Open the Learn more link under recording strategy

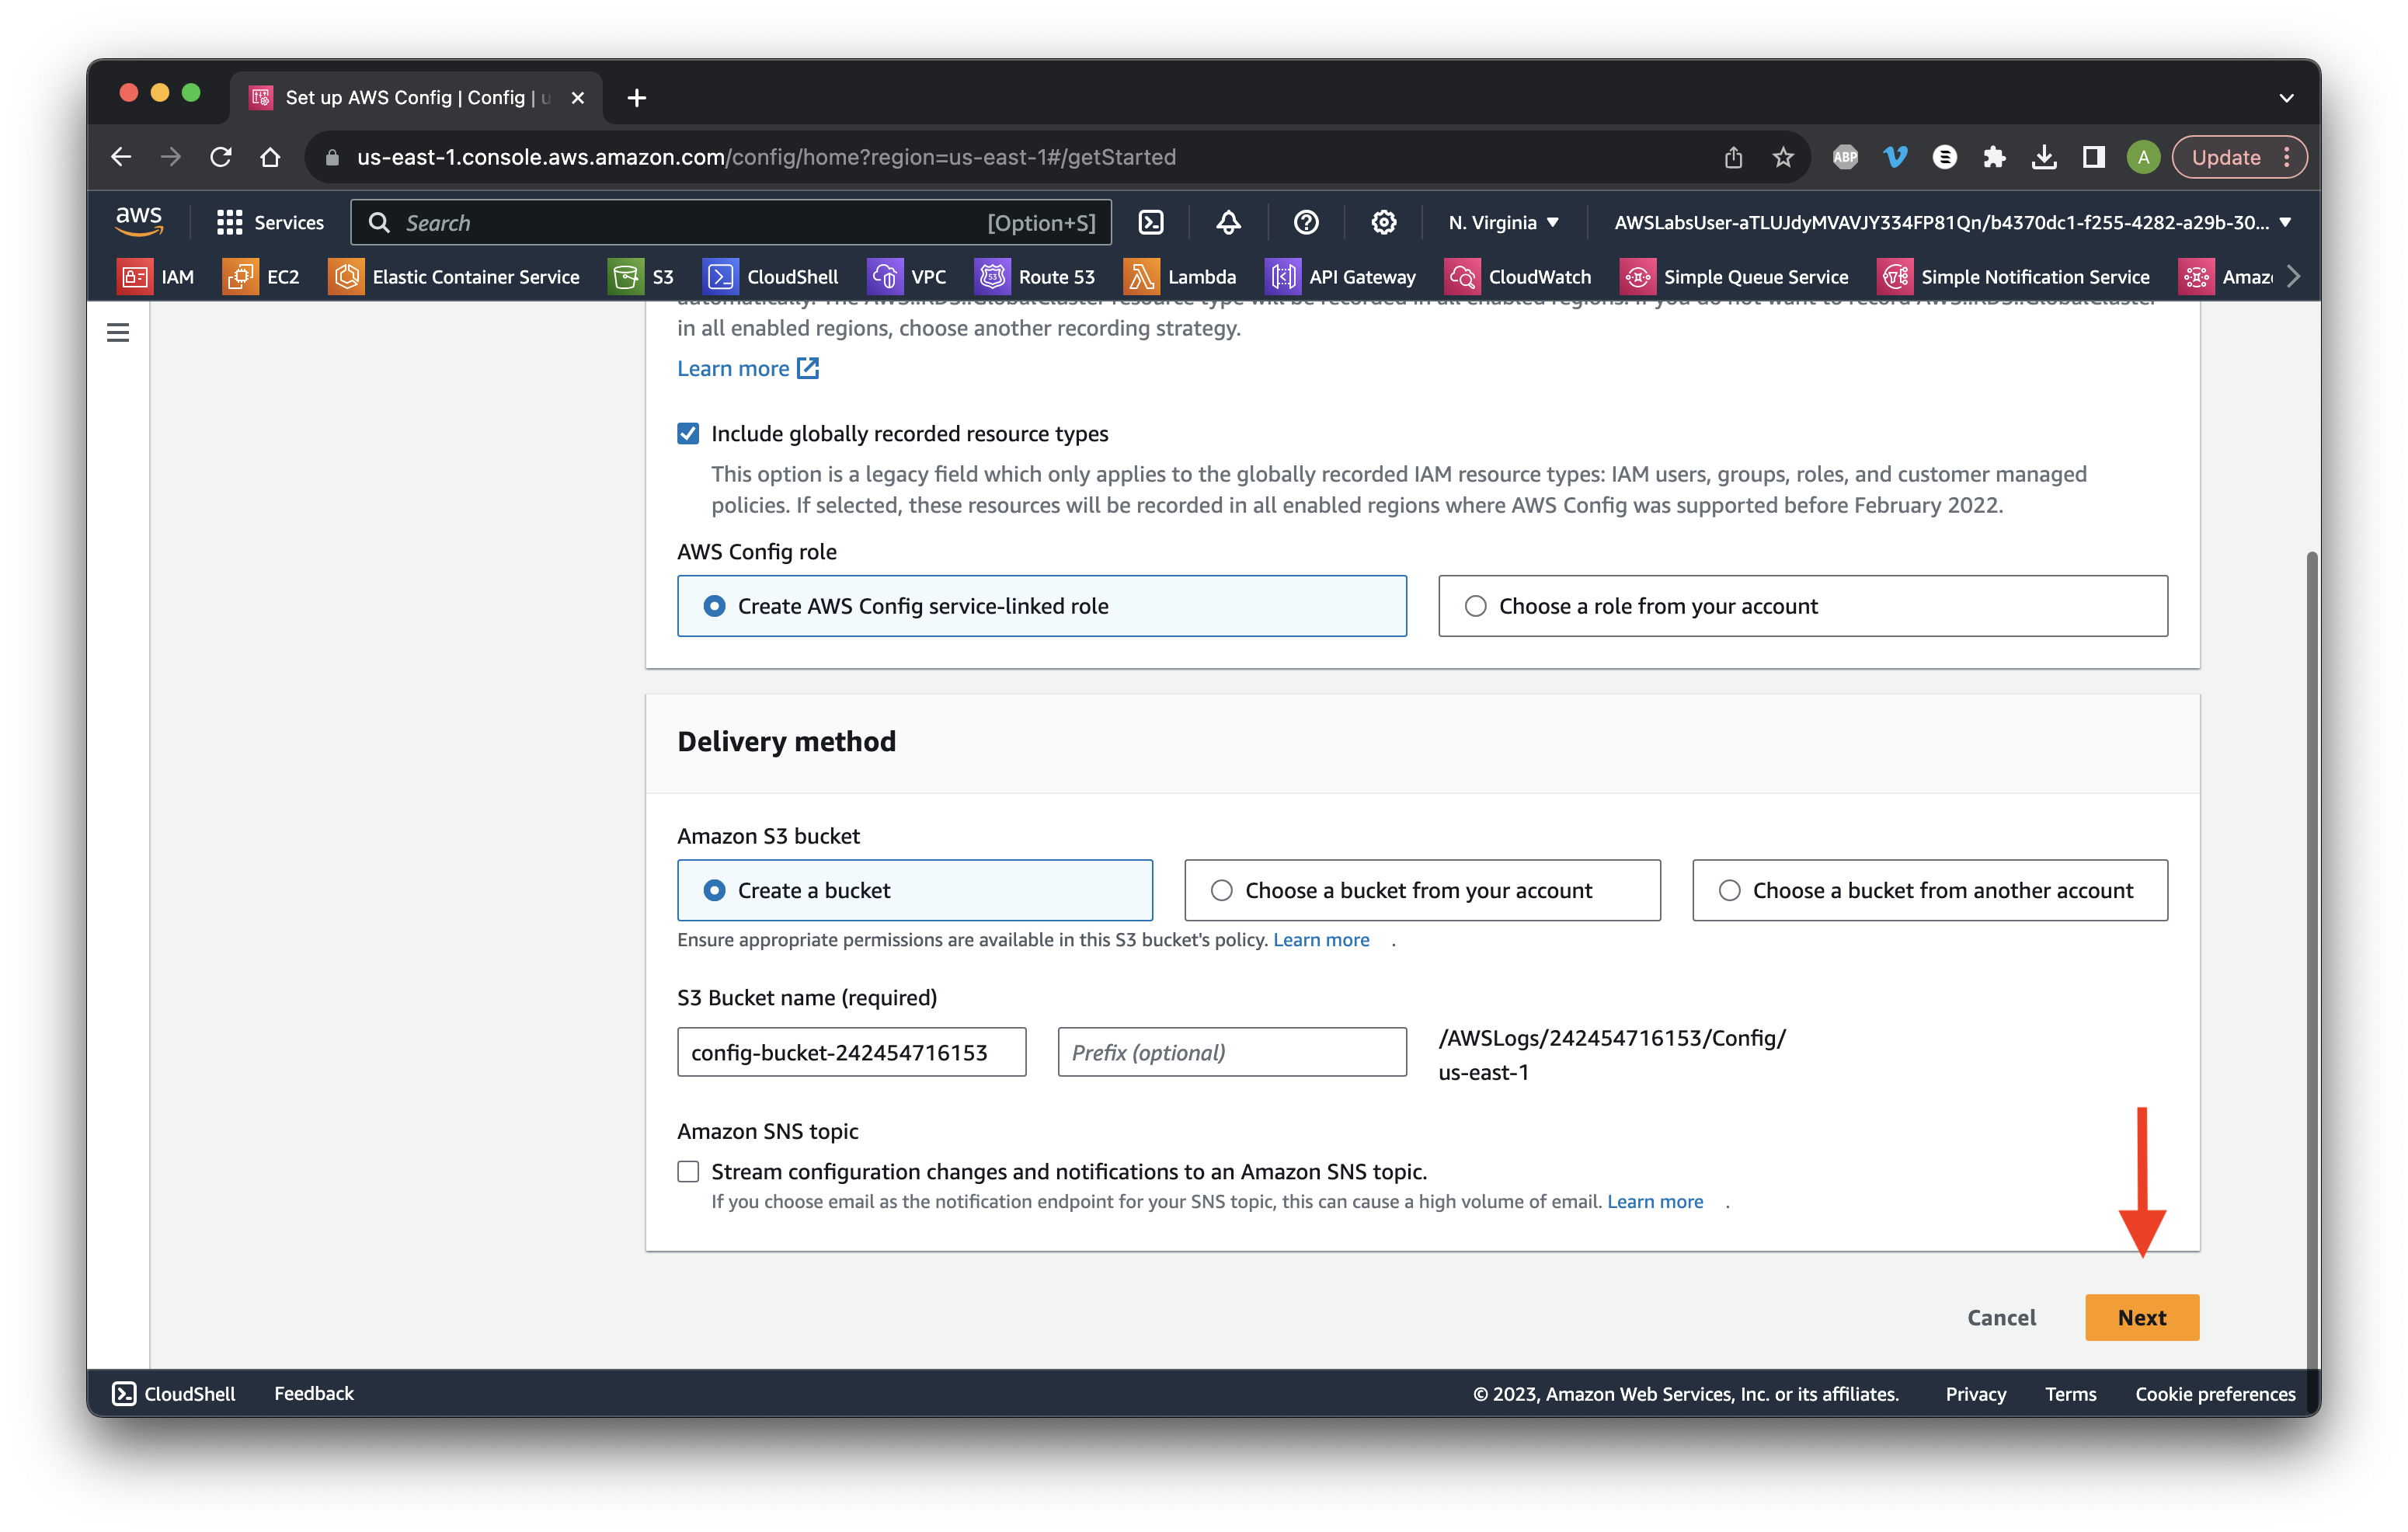tap(748, 368)
